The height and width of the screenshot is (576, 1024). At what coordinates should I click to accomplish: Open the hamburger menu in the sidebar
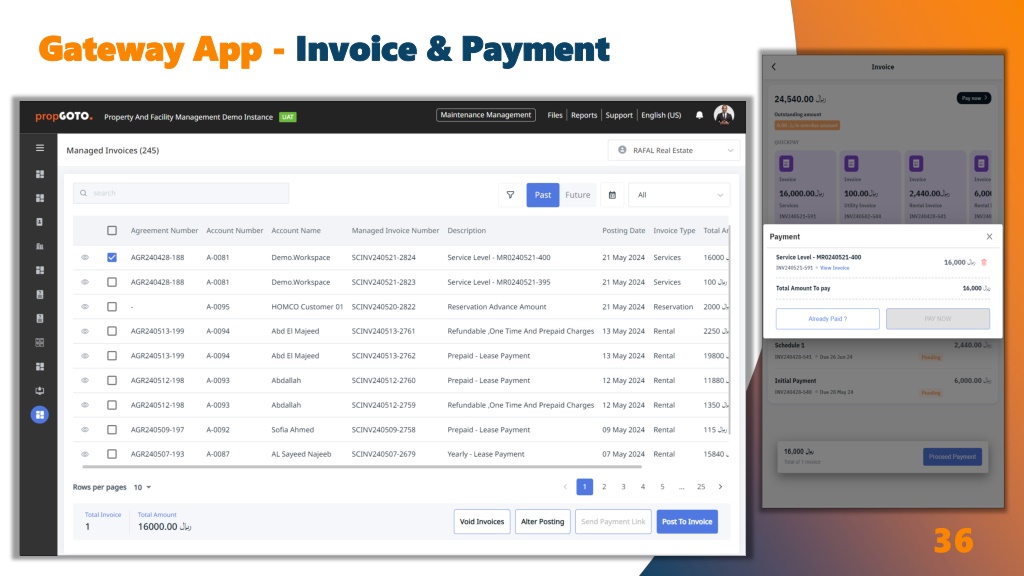tap(40, 148)
